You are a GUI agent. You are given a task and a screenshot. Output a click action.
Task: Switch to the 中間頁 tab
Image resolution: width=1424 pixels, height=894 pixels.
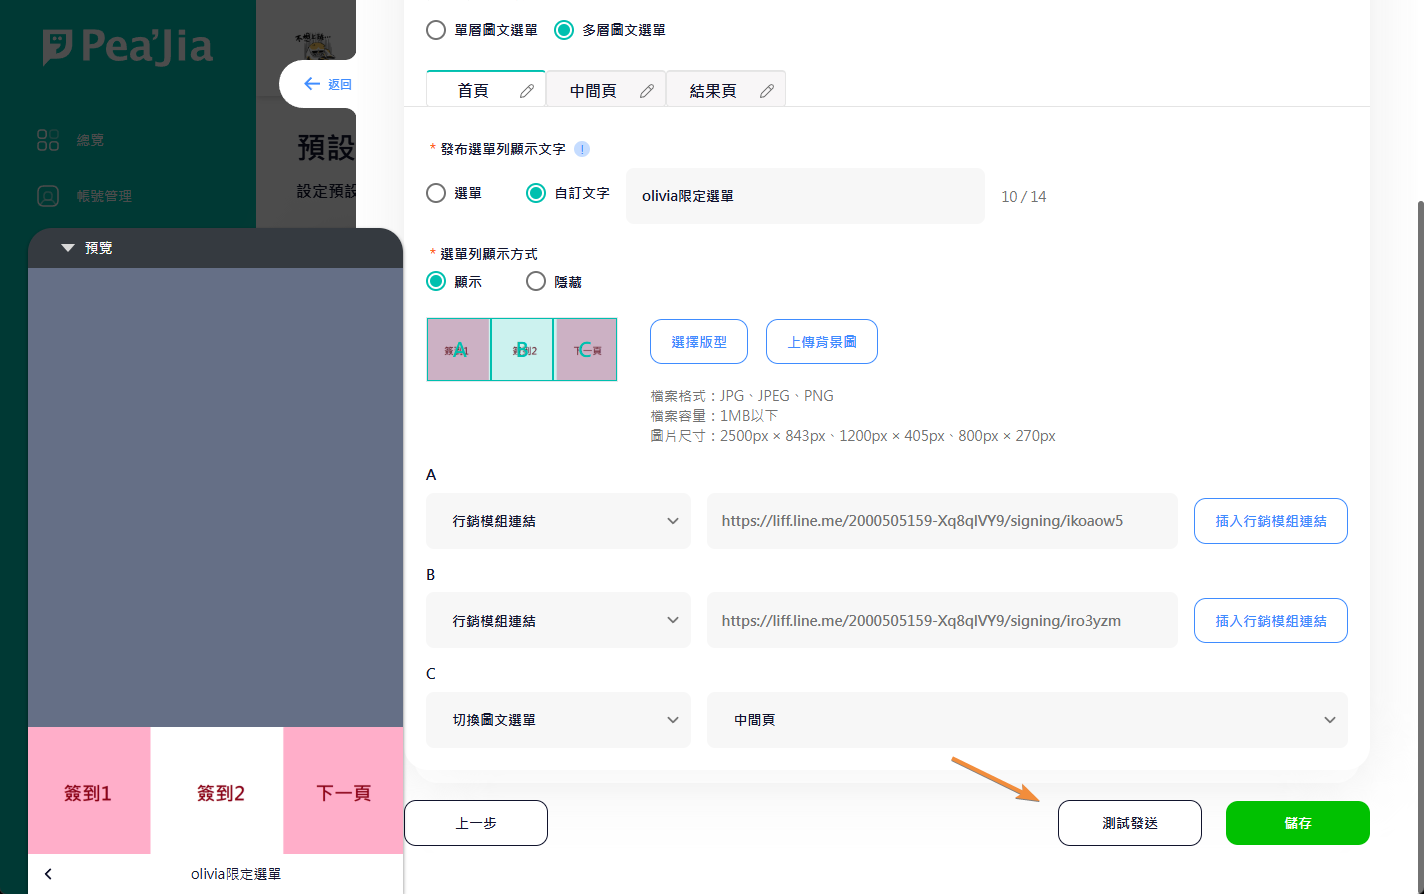pos(592,91)
